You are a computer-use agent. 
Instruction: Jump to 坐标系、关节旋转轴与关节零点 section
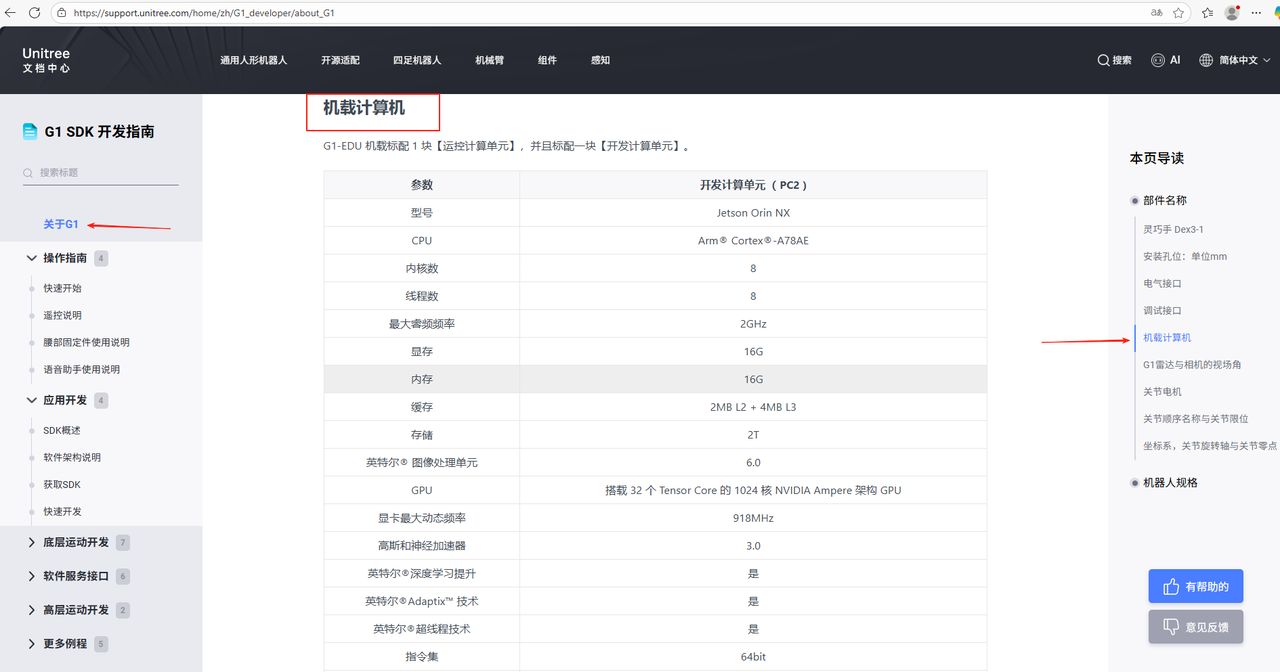coord(1210,445)
